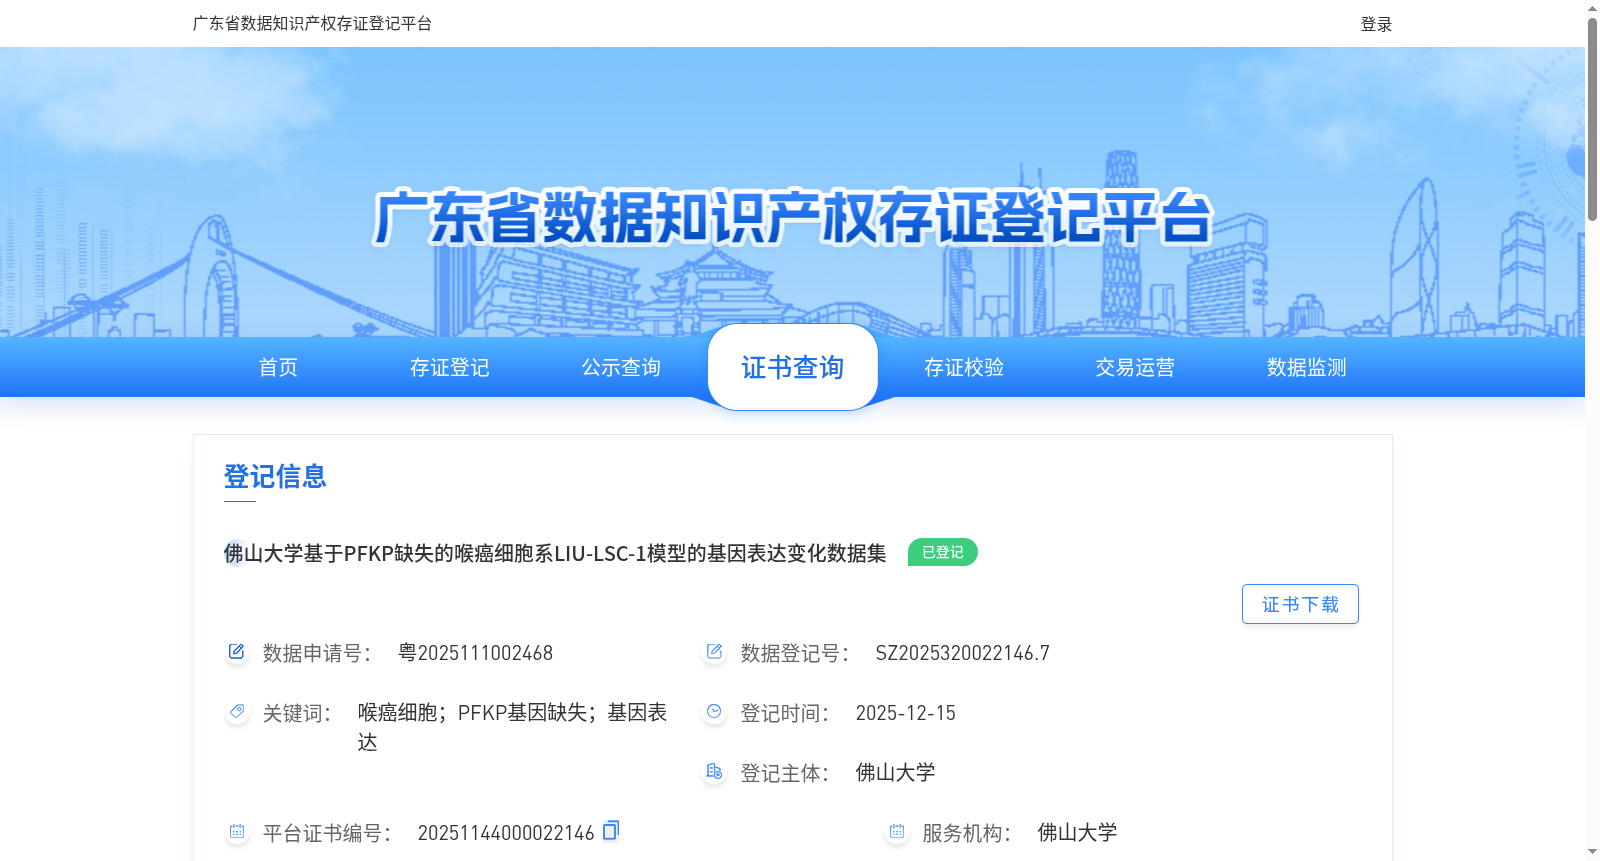Click the scrollbar down arrow
The height and width of the screenshot is (861, 1600).
(x=1592, y=852)
